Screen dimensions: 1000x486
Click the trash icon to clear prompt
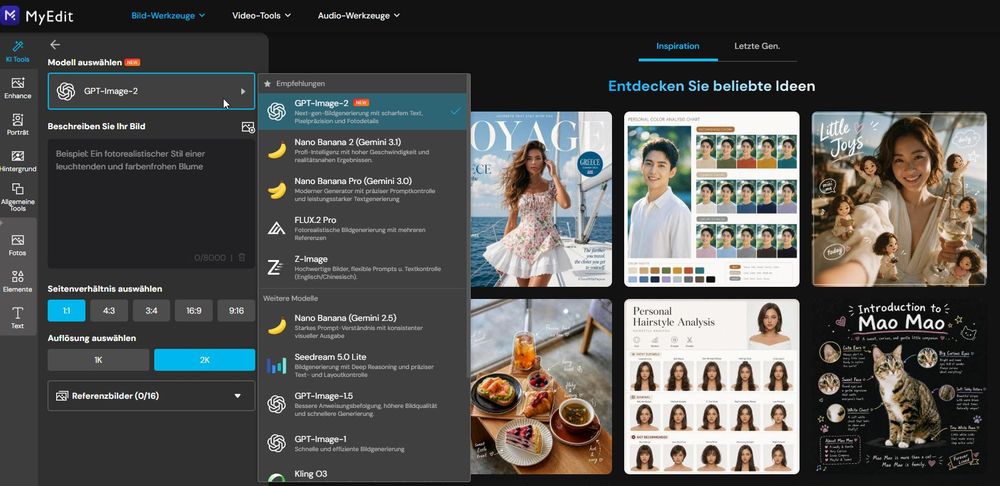[x=242, y=257]
